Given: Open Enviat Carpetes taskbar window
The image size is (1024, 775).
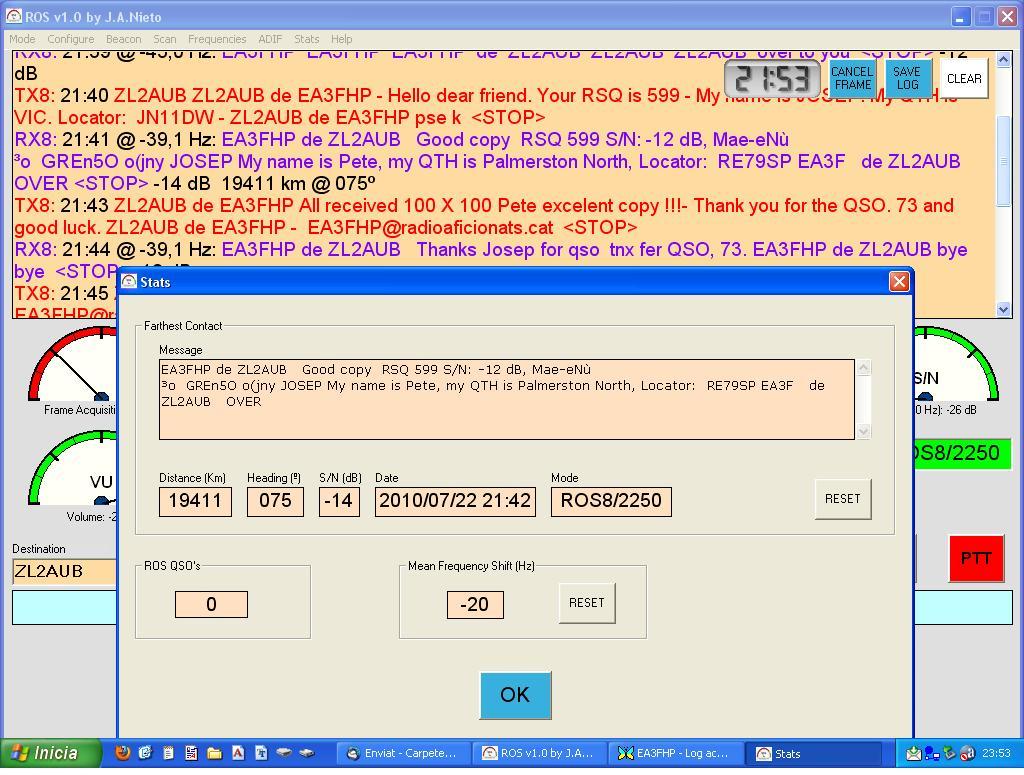Looking at the screenshot, I should (x=402, y=753).
